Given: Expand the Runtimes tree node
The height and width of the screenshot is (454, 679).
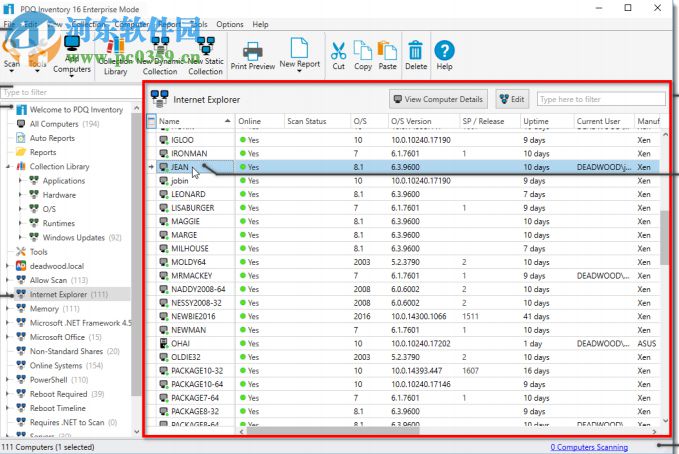Looking at the screenshot, I should [x=20, y=223].
